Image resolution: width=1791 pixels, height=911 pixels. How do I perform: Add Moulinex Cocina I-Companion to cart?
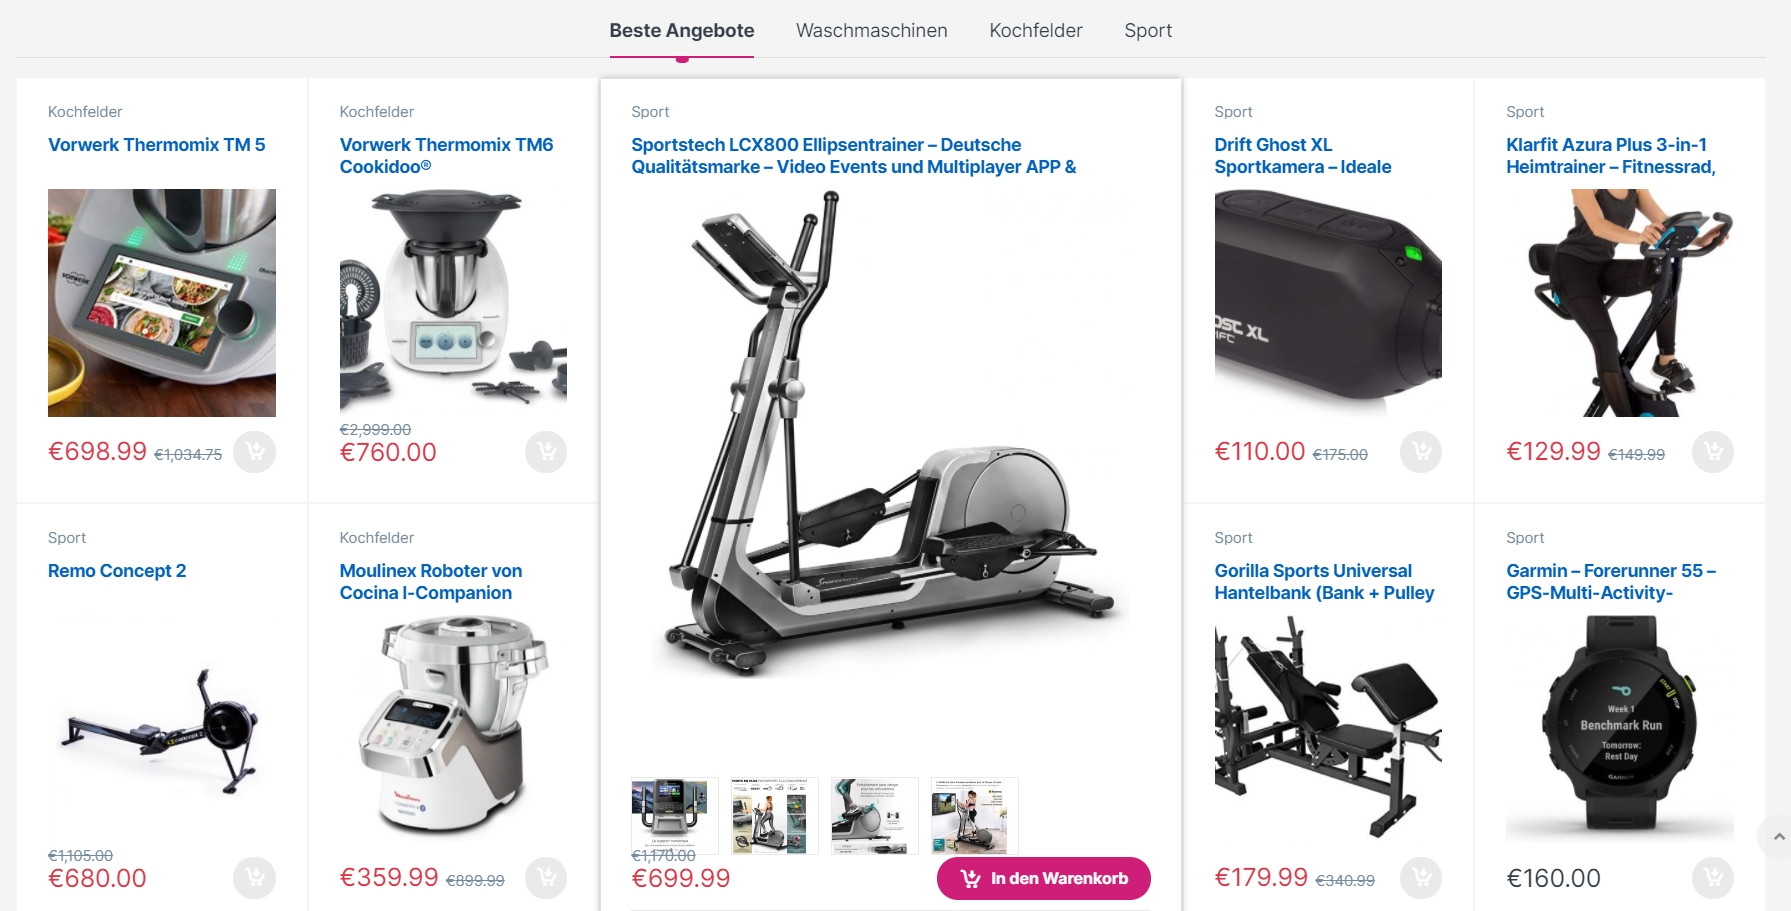(x=546, y=878)
